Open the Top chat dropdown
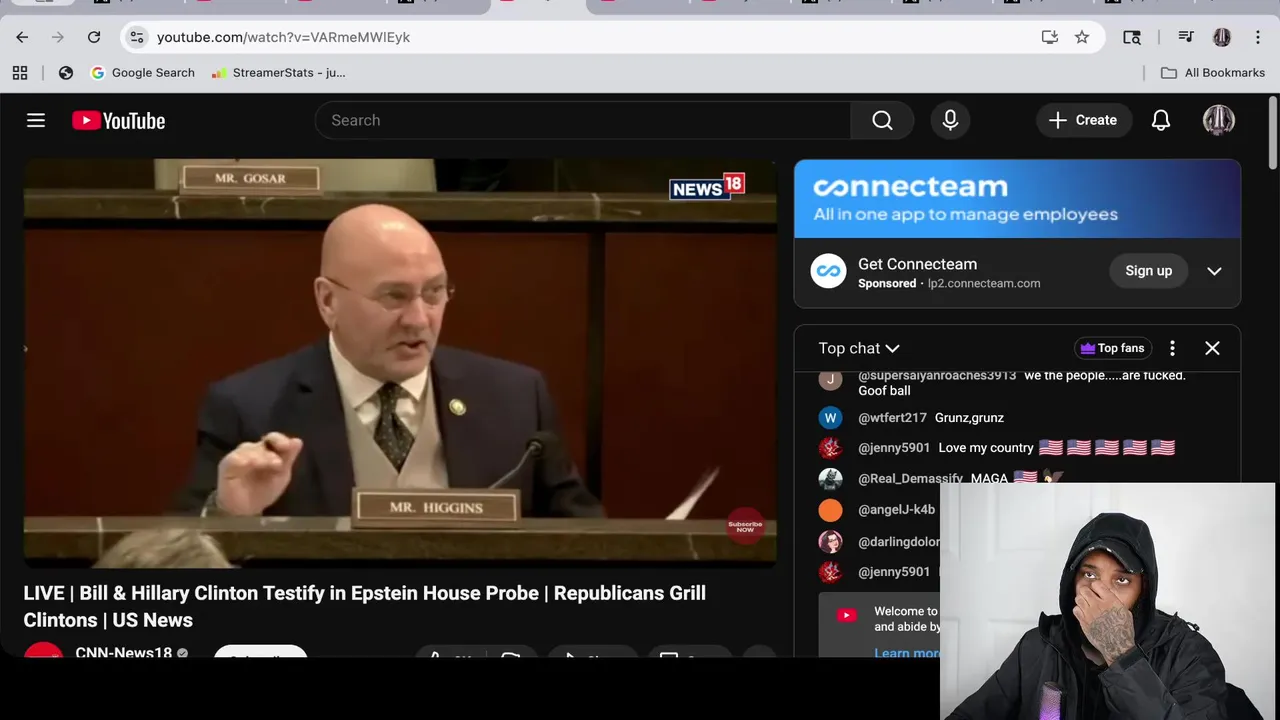Viewport: 1280px width, 720px height. [859, 348]
